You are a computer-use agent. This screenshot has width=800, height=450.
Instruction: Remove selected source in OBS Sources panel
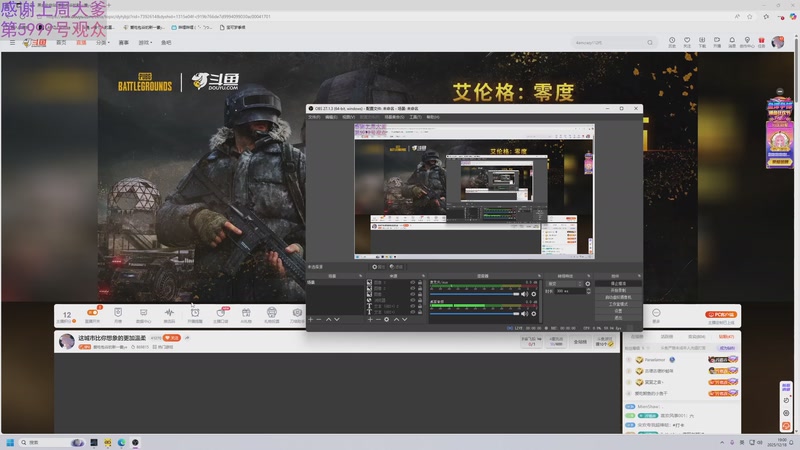(x=378, y=319)
